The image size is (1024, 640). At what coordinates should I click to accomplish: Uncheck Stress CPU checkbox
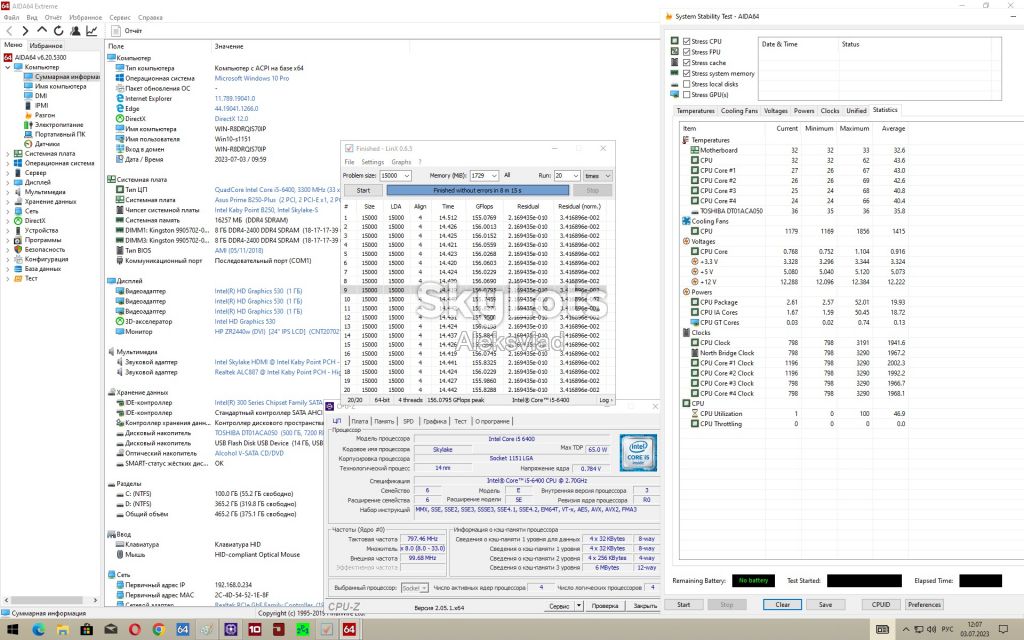pos(686,41)
